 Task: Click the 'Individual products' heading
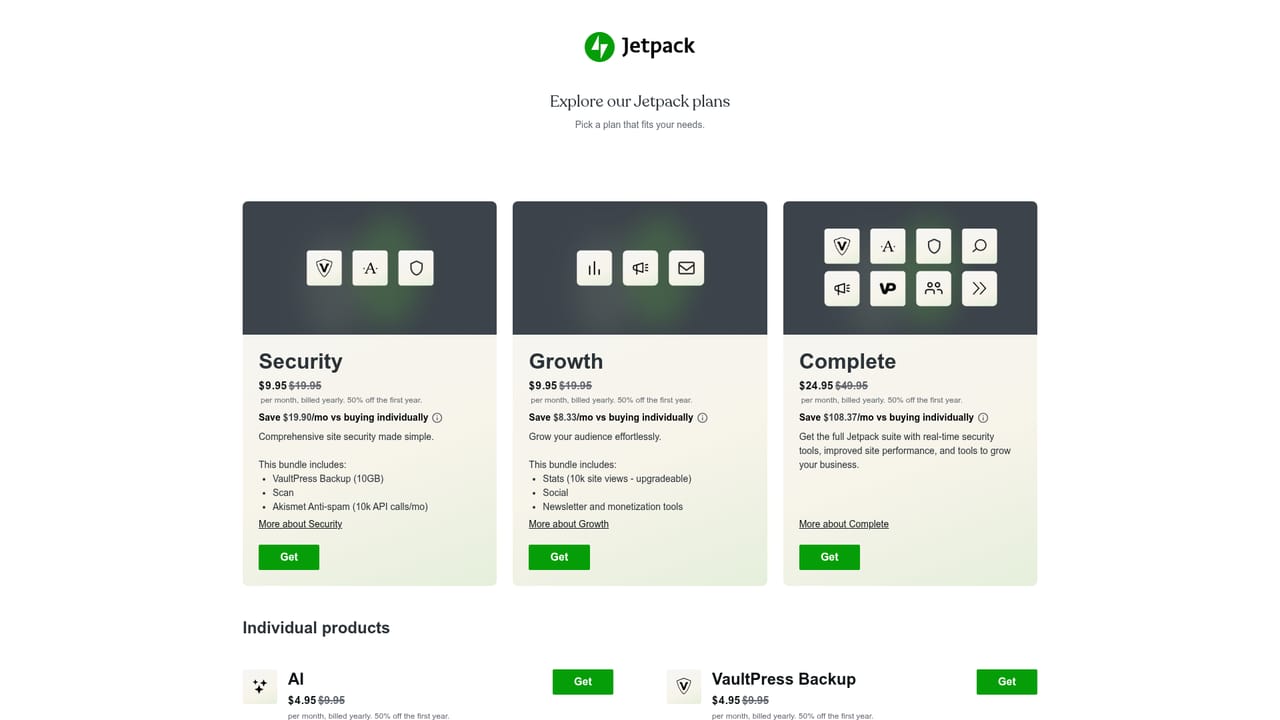pyautogui.click(x=316, y=628)
